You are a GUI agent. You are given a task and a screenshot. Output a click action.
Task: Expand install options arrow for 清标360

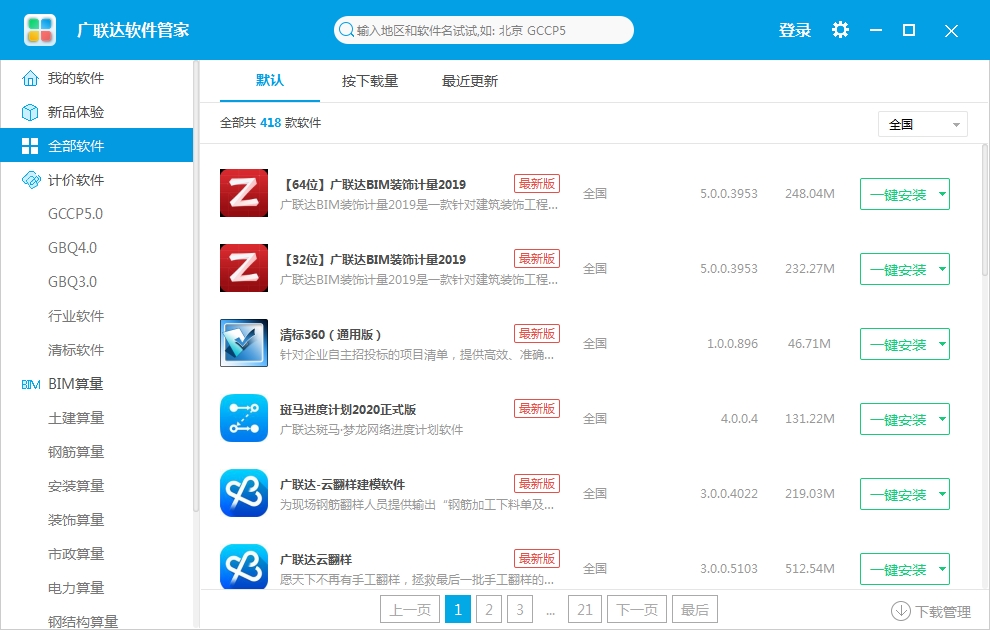[x=942, y=344]
